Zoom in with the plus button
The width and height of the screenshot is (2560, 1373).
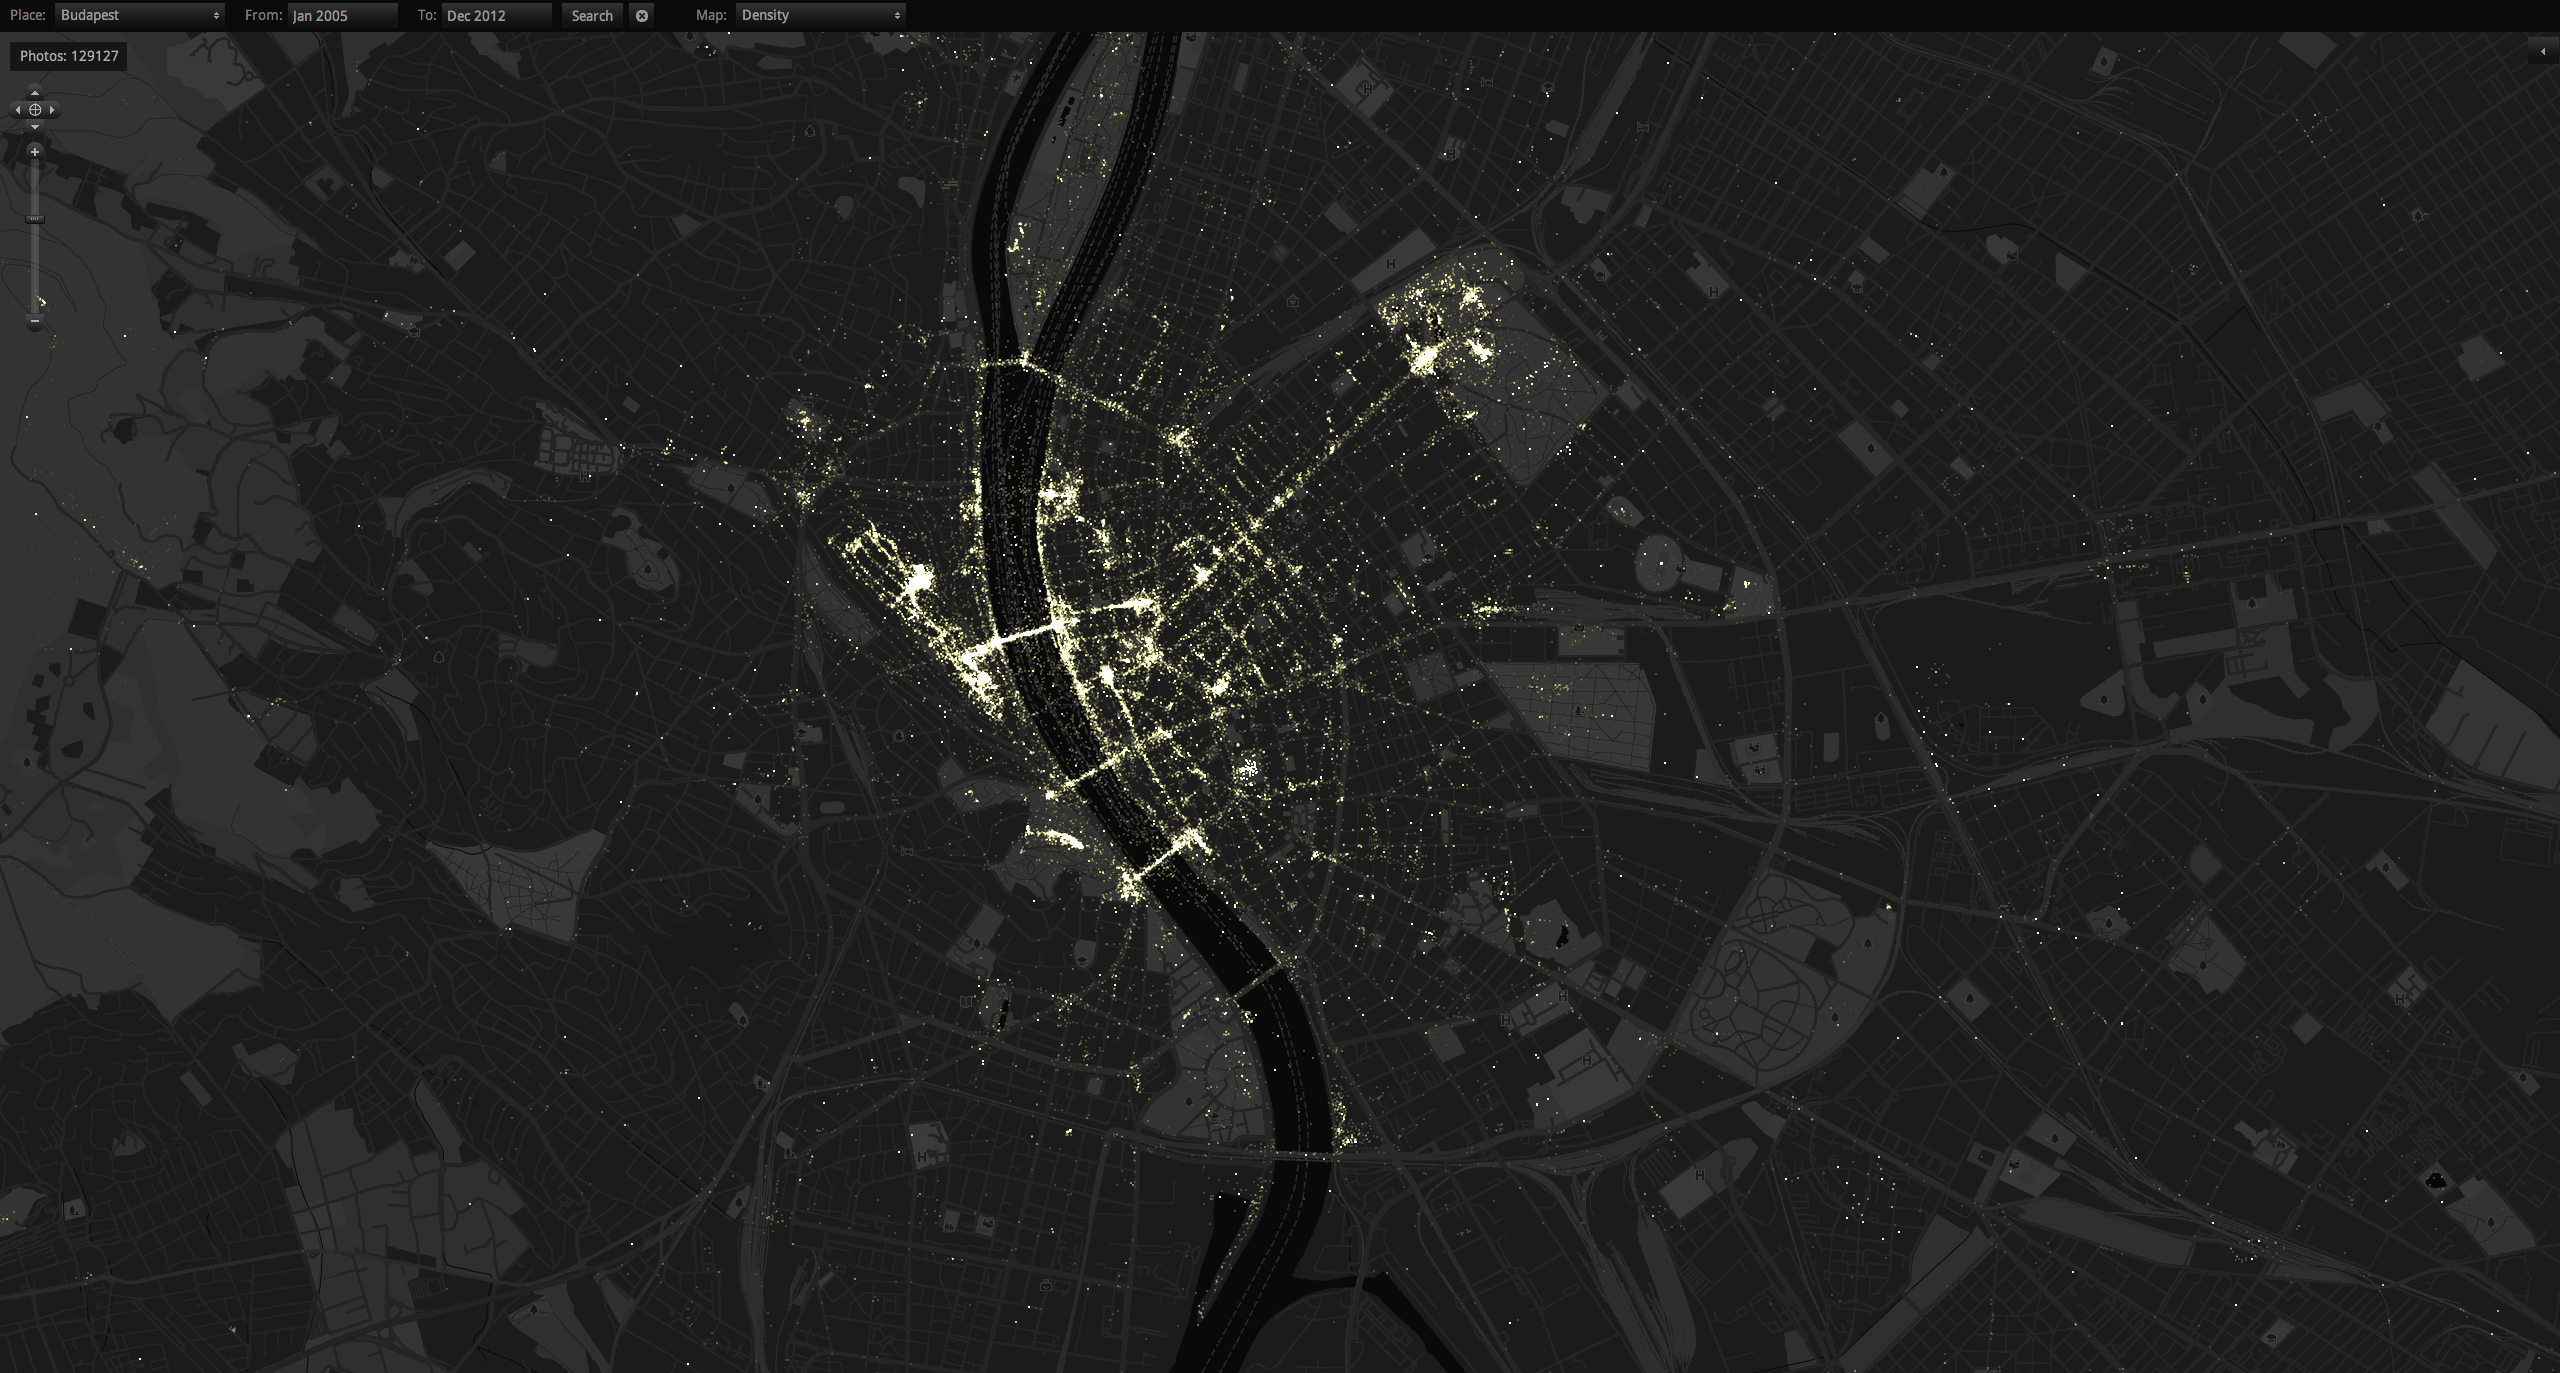click(x=35, y=152)
